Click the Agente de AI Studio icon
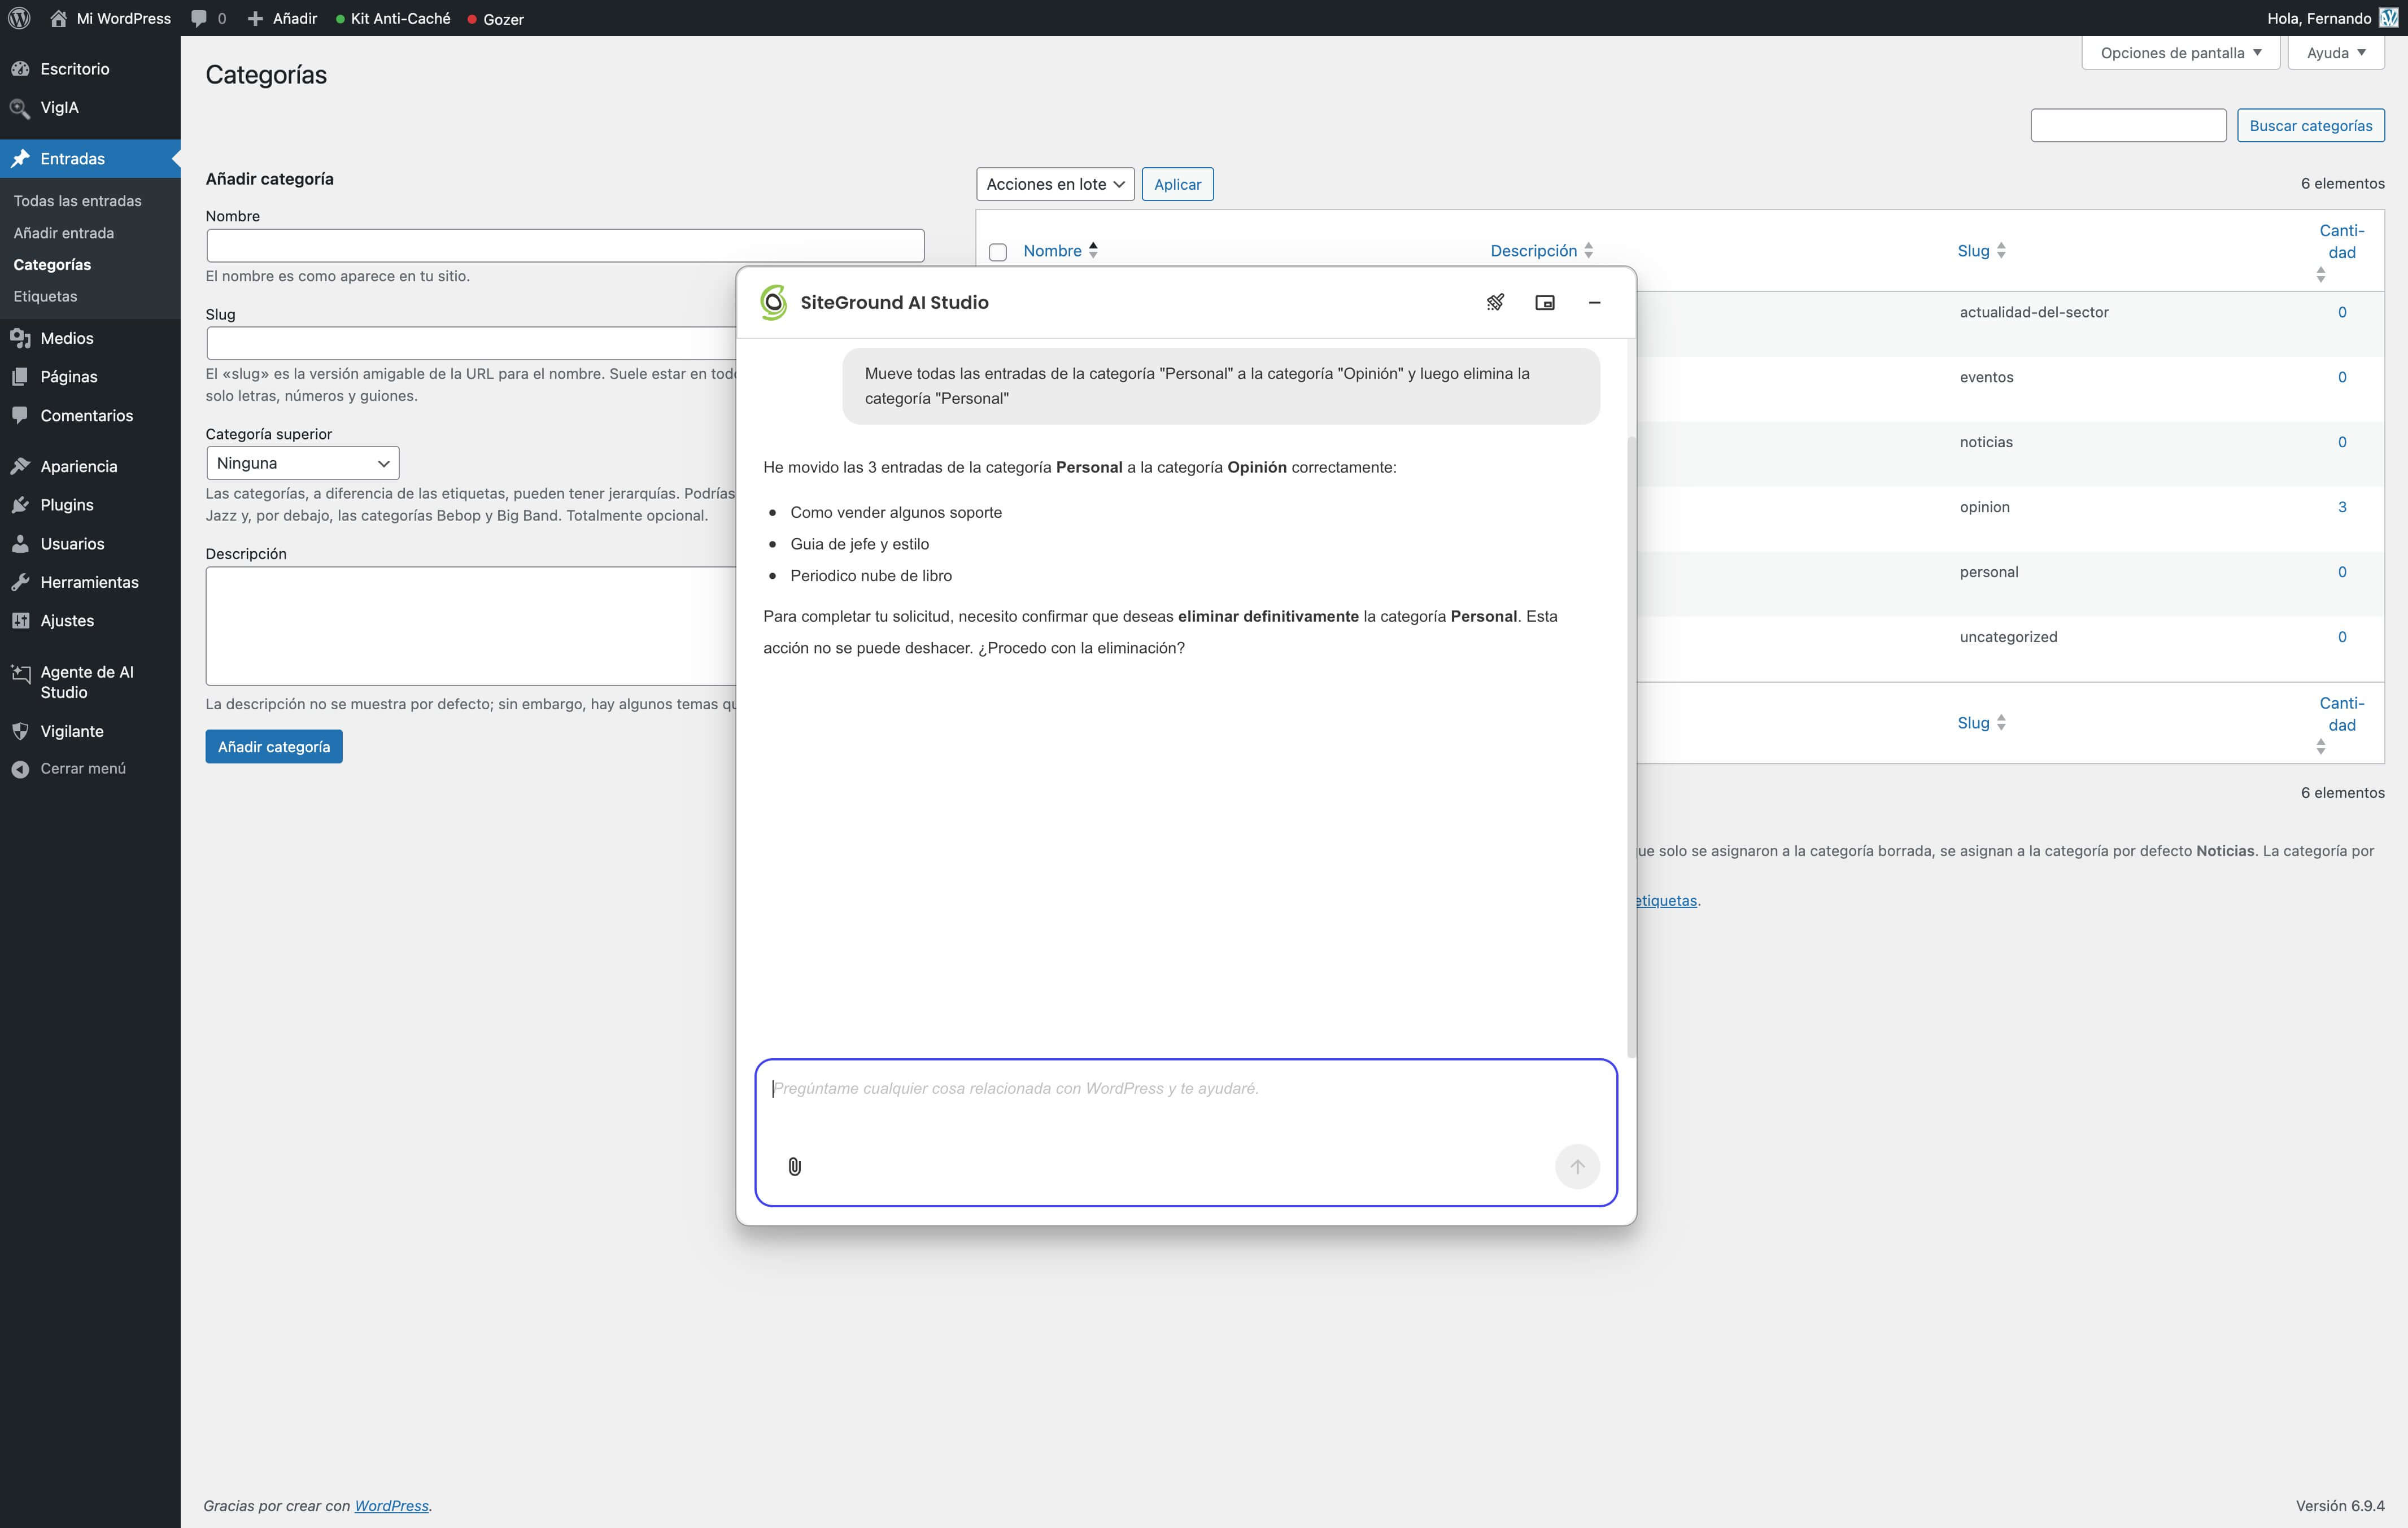The image size is (2408, 1528). pyautogui.click(x=20, y=673)
